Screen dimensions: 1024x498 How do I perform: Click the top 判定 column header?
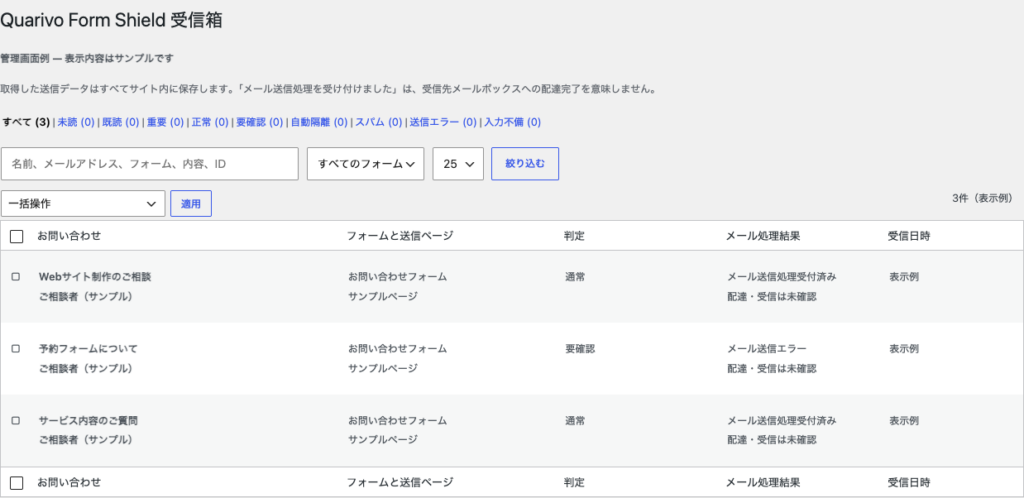tap(575, 236)
